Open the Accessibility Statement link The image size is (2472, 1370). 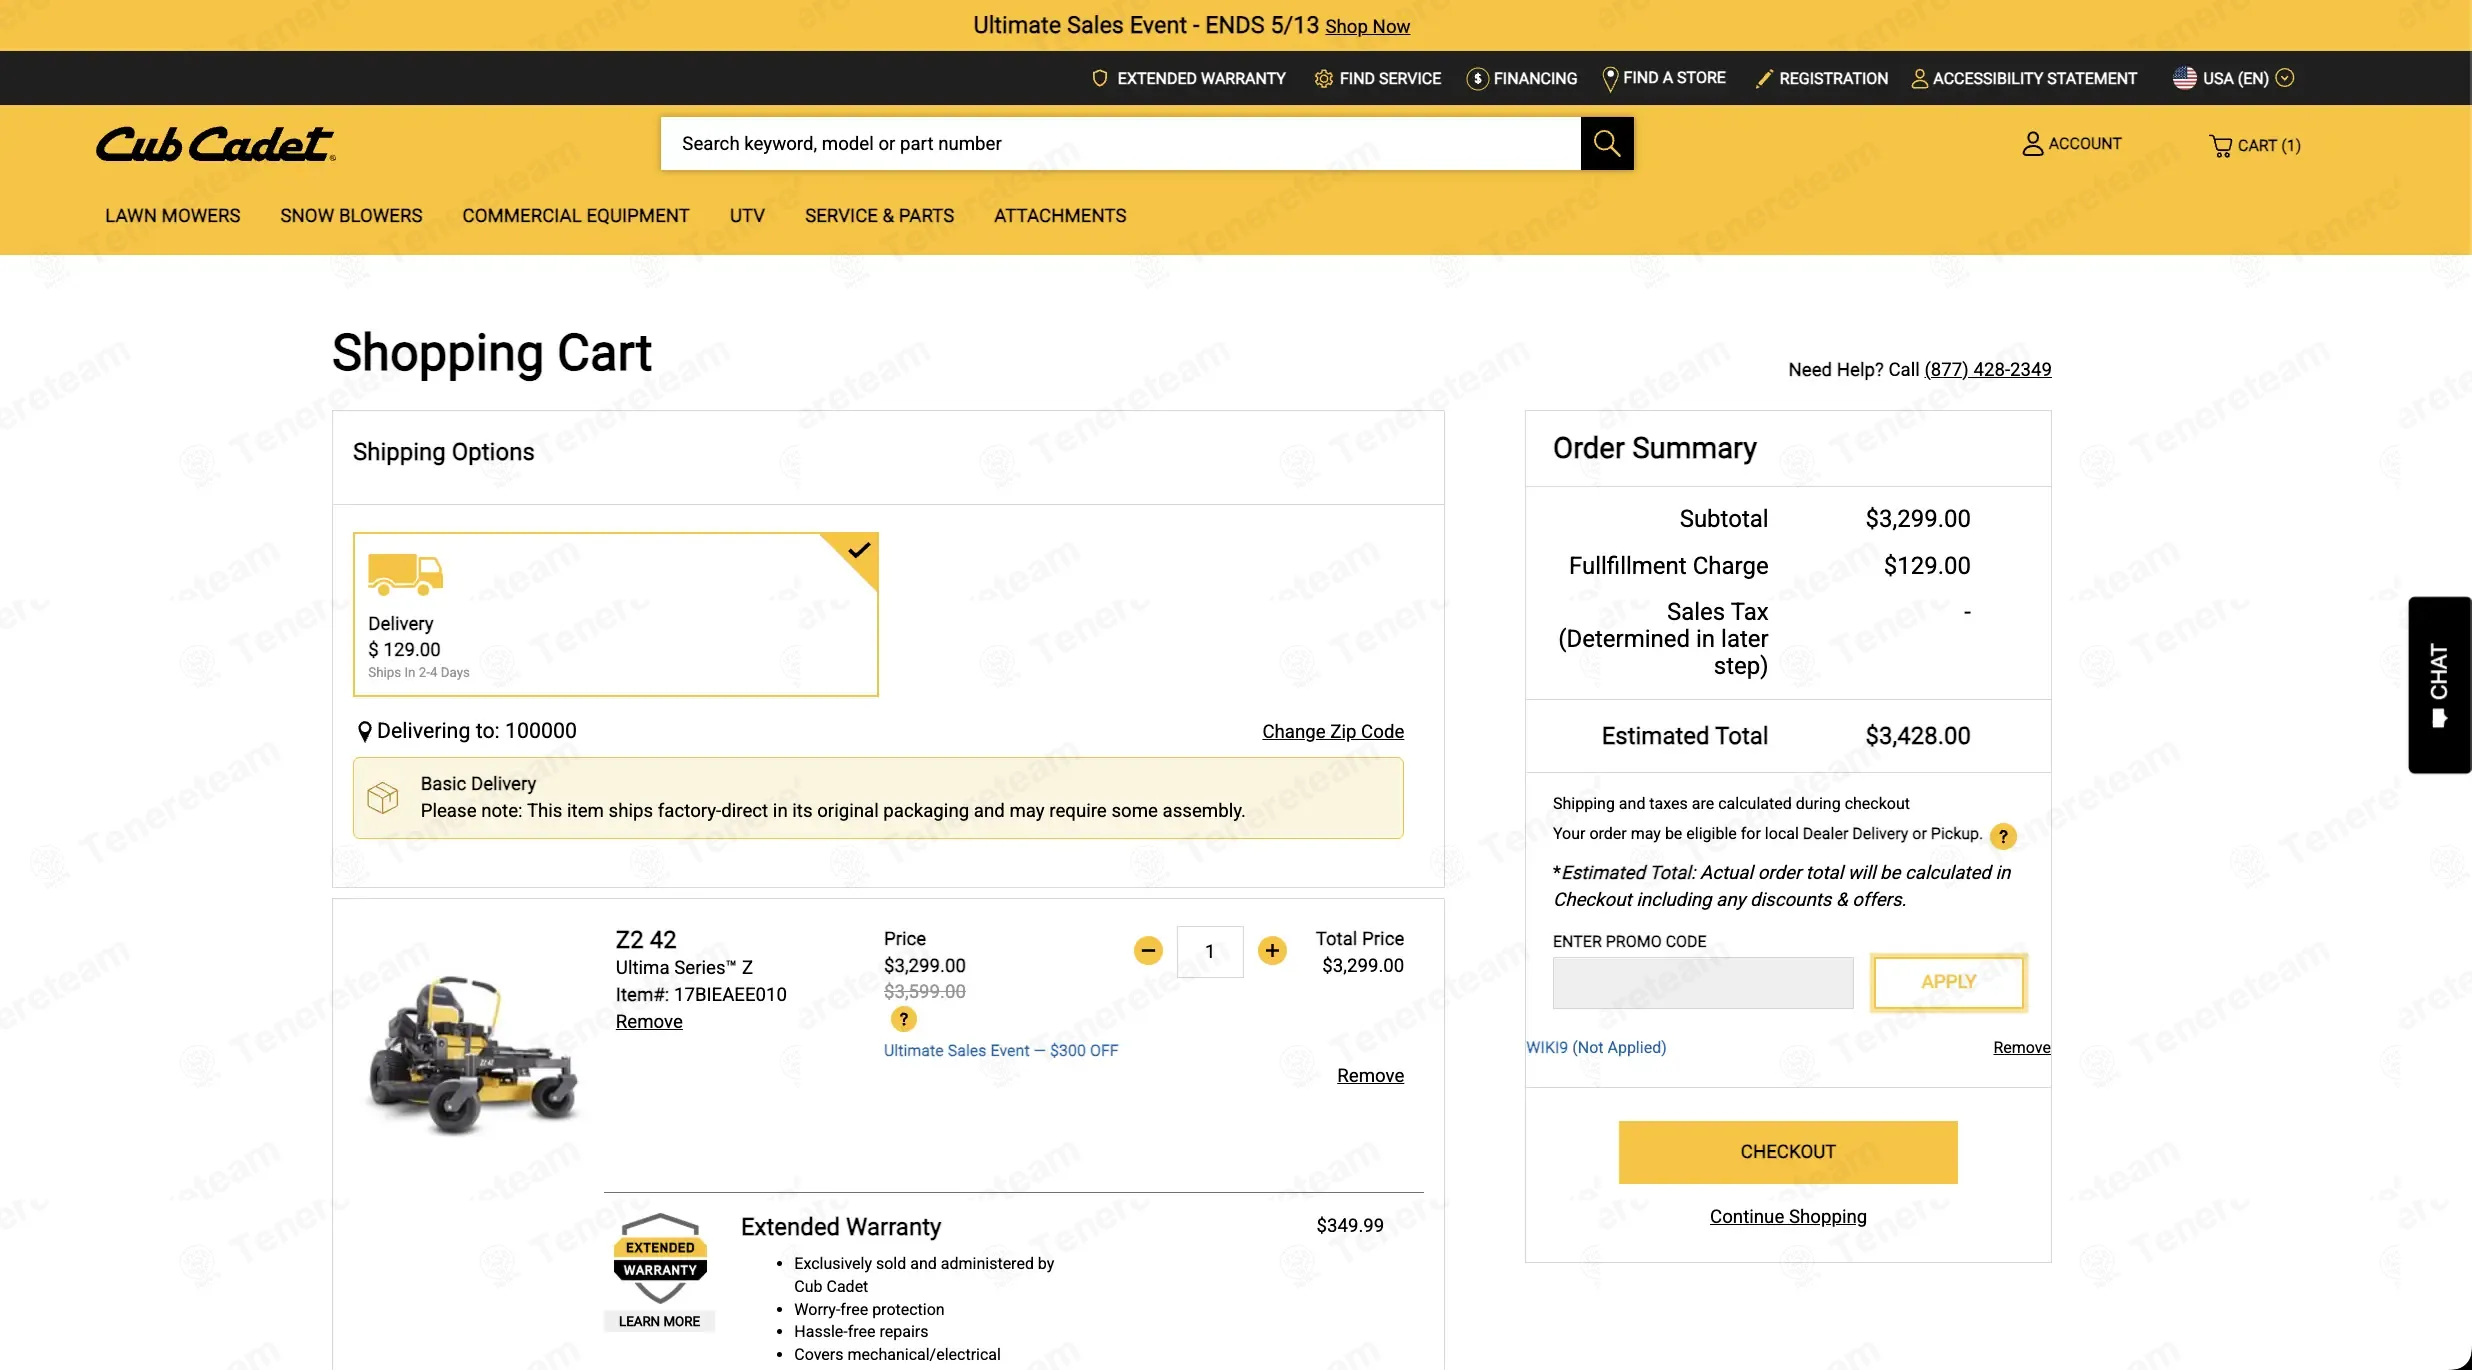2024,78
